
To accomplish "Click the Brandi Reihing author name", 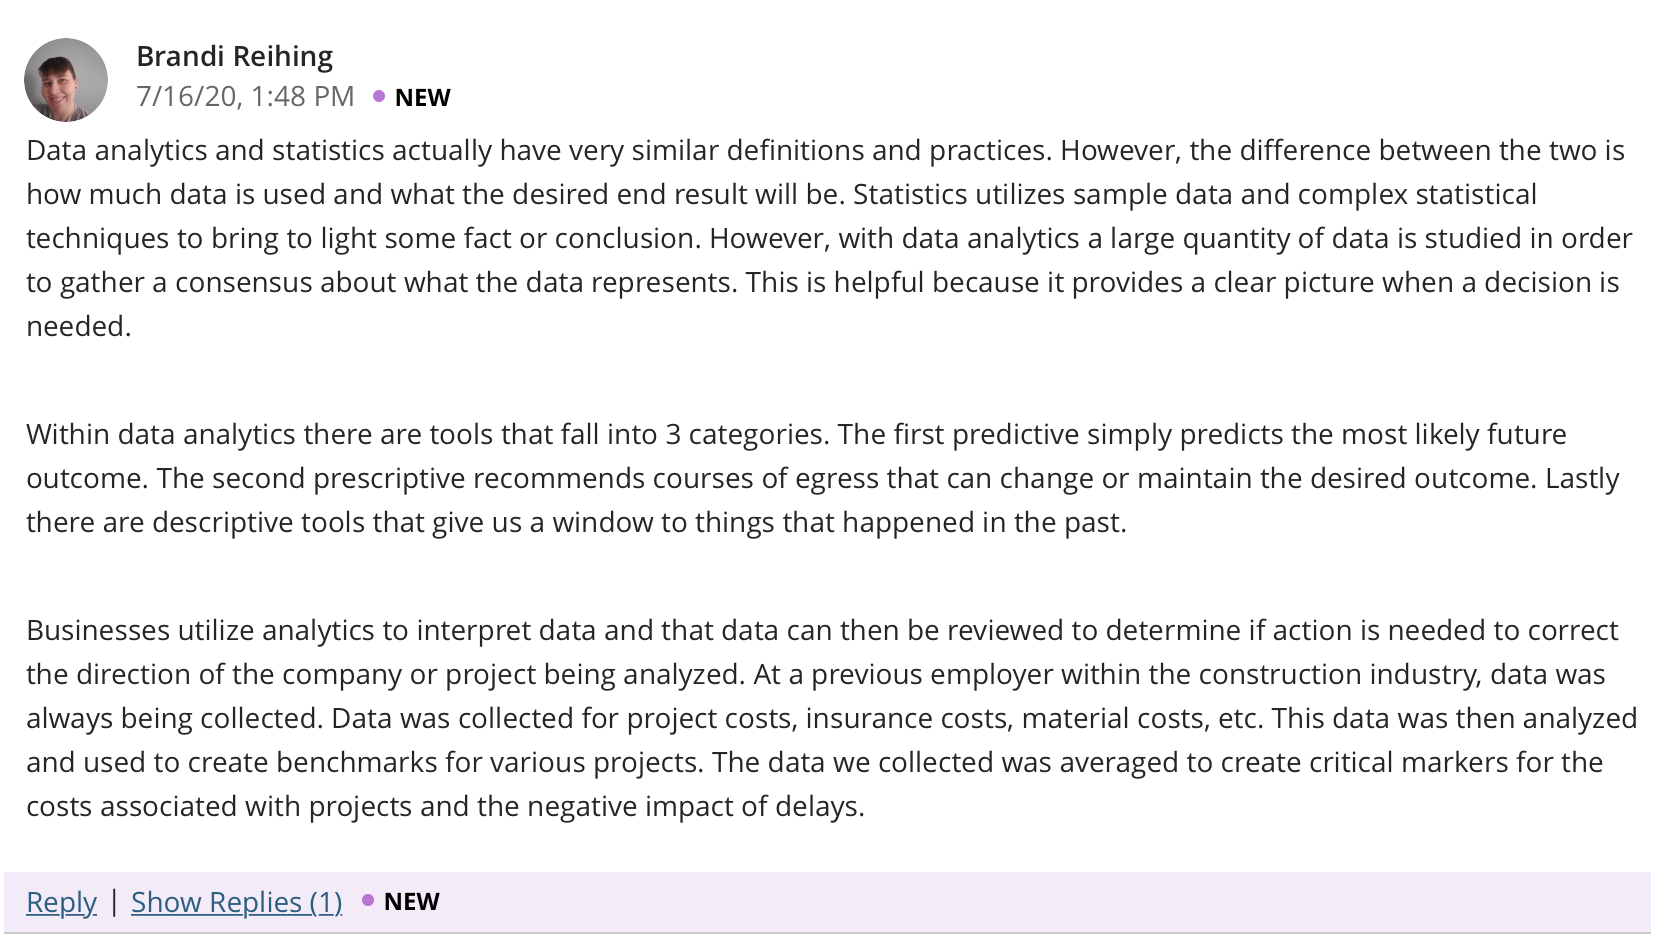I will coord(234,56).
